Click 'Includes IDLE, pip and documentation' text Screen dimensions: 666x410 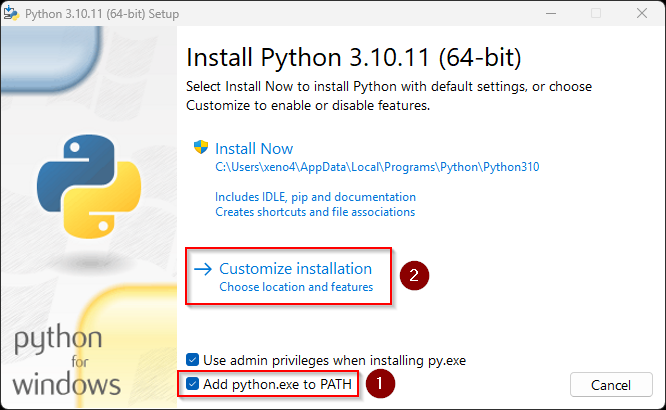click(315, 197)
